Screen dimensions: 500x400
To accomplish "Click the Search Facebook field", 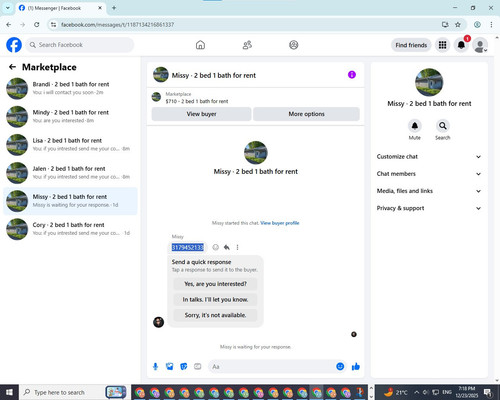I will tap(80, 45).
